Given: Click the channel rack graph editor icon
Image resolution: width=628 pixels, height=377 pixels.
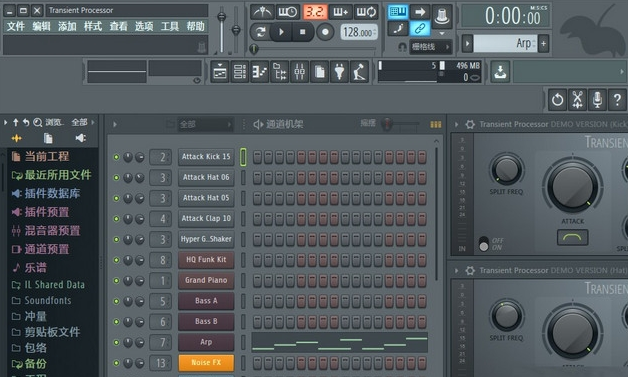Looking at the screenshot, I should pos(435,125).
